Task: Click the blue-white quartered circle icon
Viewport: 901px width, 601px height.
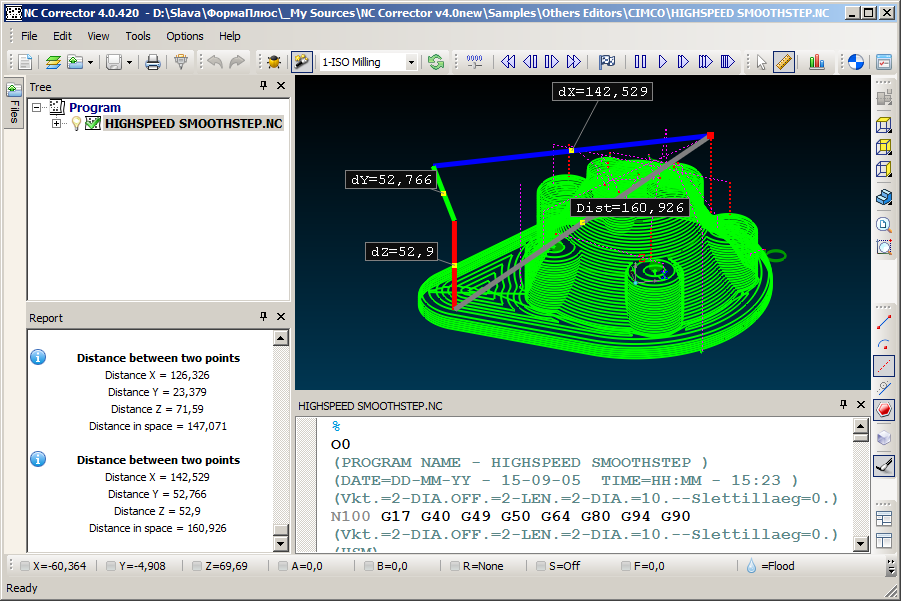Action: pos(856,61)
